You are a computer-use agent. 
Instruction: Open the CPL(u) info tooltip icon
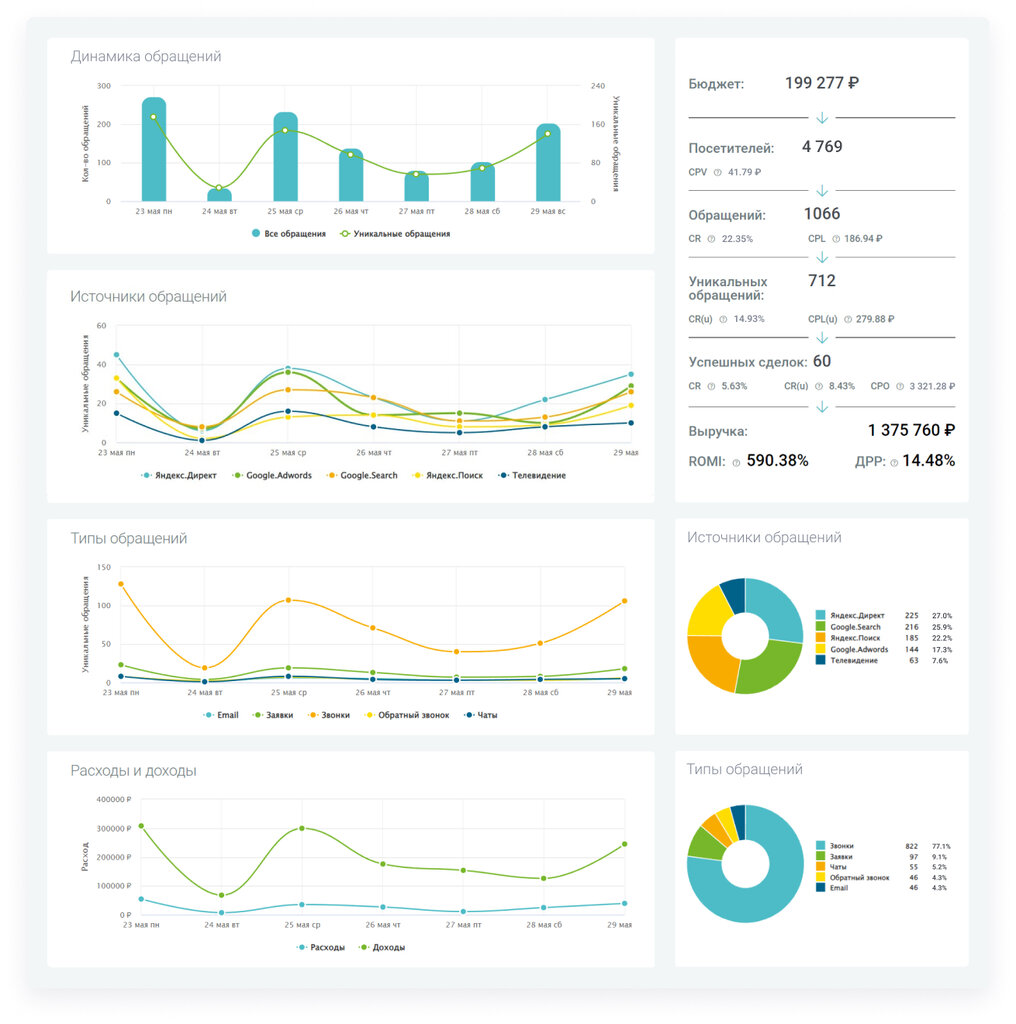(848, 319)
